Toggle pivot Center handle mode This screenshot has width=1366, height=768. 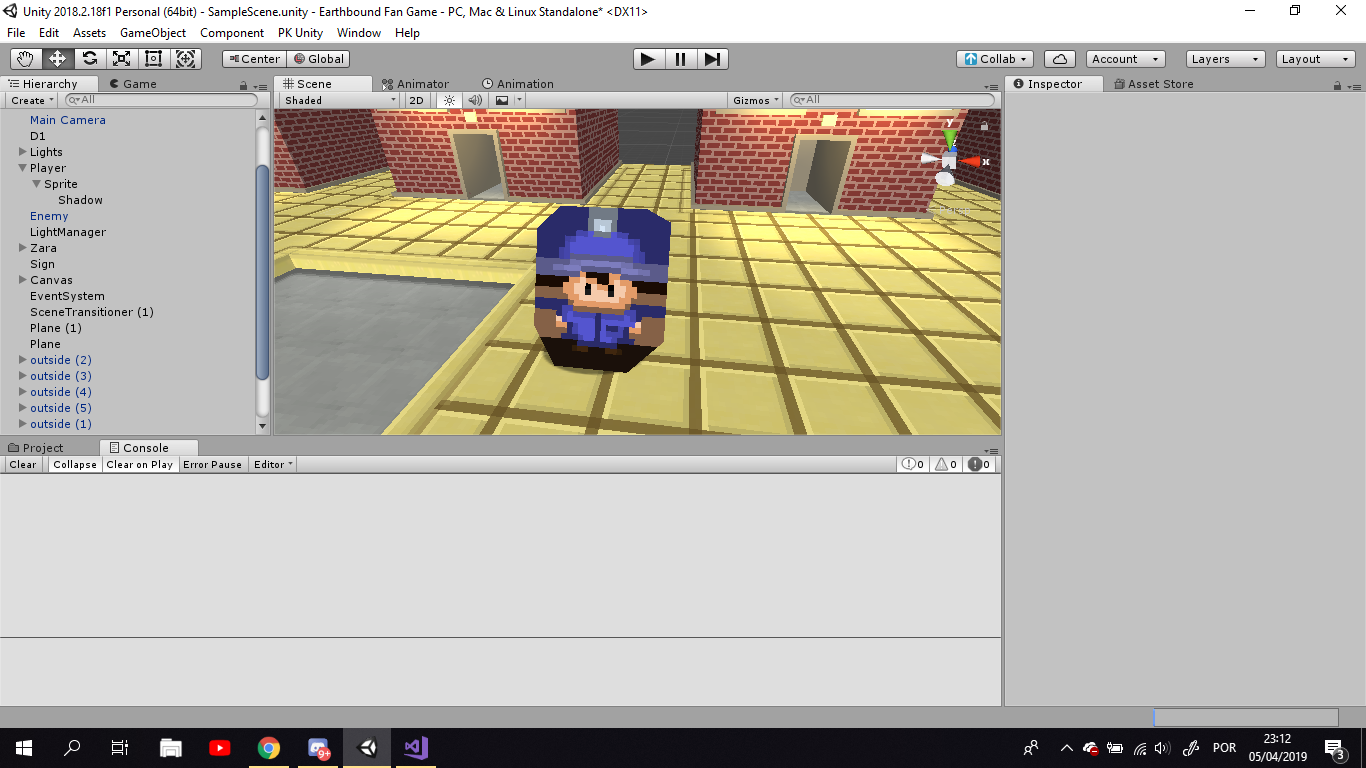click(254, 59)
